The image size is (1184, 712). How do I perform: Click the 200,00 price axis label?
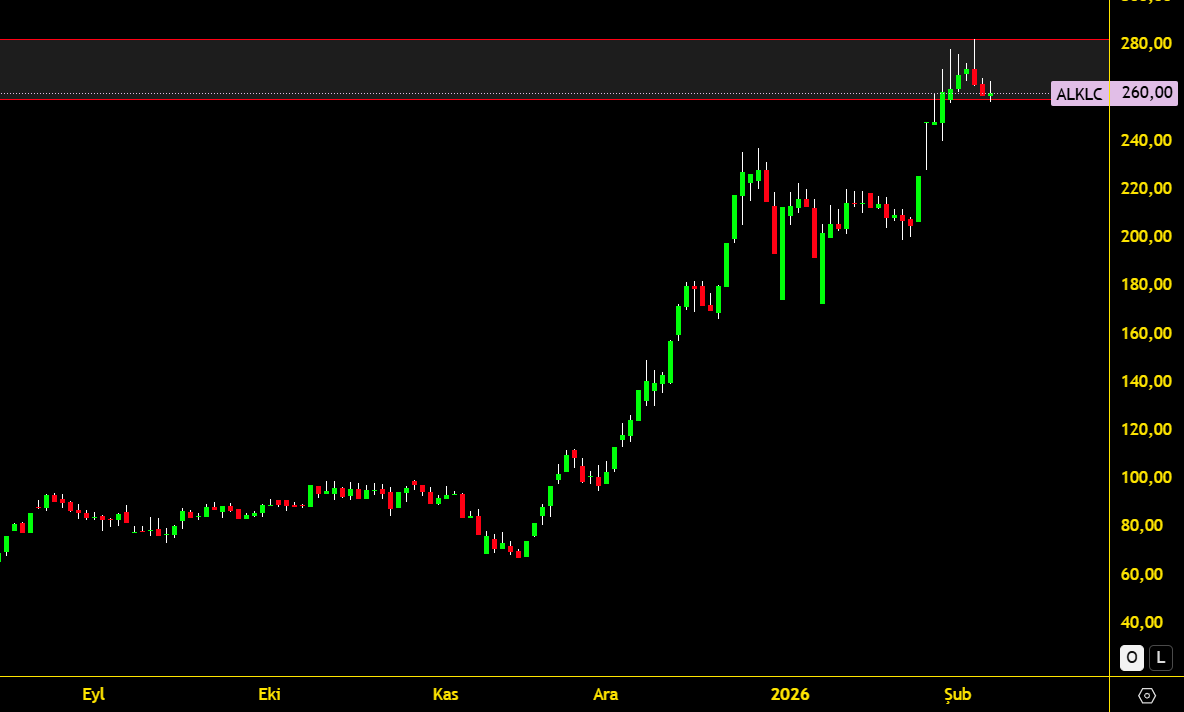click(1146, 236)
